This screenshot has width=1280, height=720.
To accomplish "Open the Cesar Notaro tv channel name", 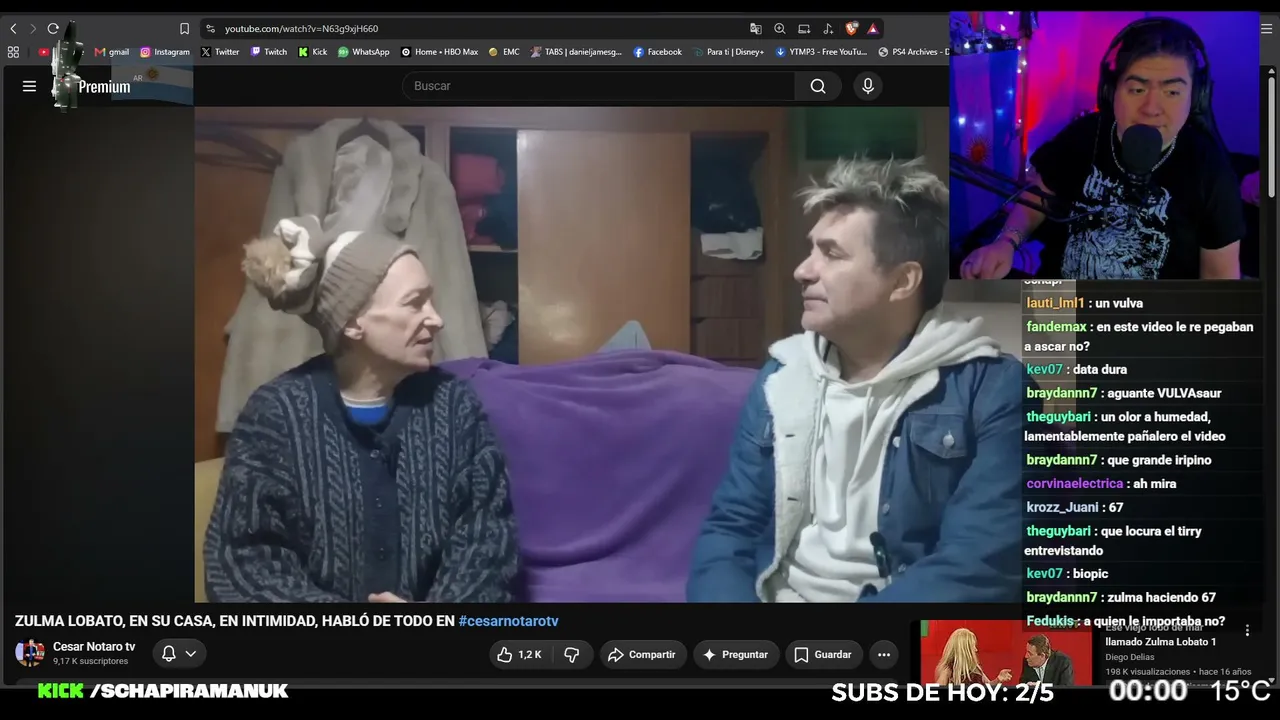I will pyautogui.click(x=94, y=647).
